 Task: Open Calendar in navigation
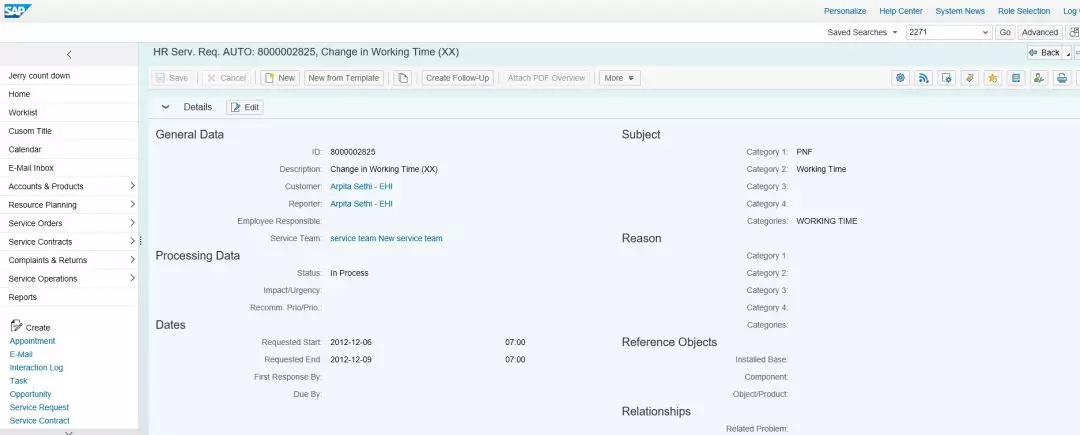tap(69, 149)
